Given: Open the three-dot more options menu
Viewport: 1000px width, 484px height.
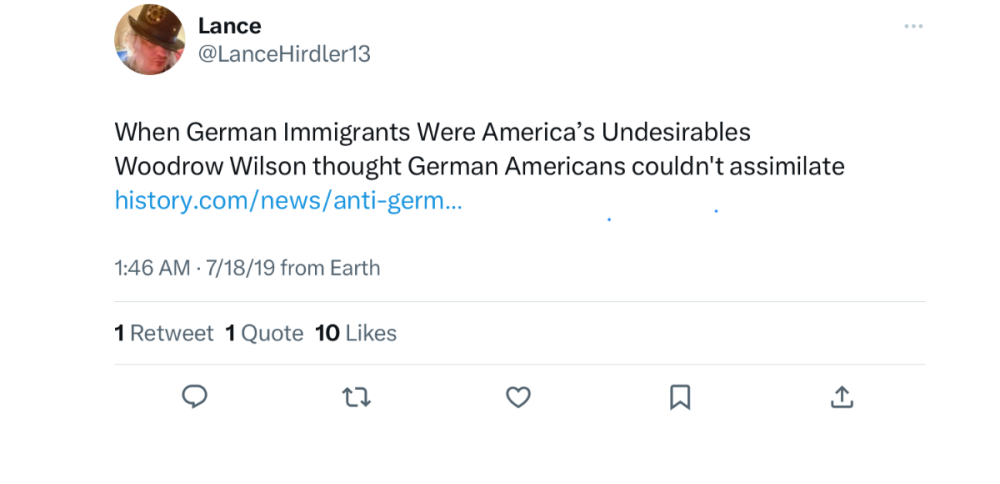Looking at the screenshot, I should tap(913, 27).
